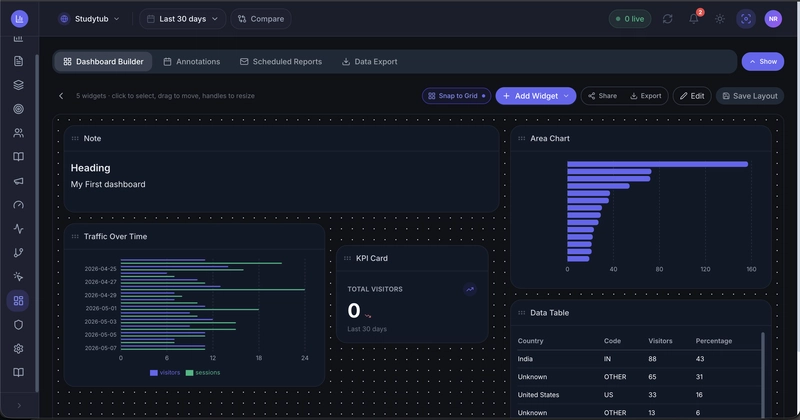
Task: Switch to the Scheduled Reports tab
Action: tap(281, 62)
